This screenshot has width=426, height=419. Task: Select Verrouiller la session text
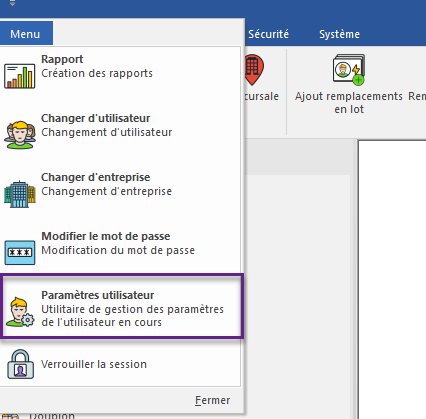(94, 364)
